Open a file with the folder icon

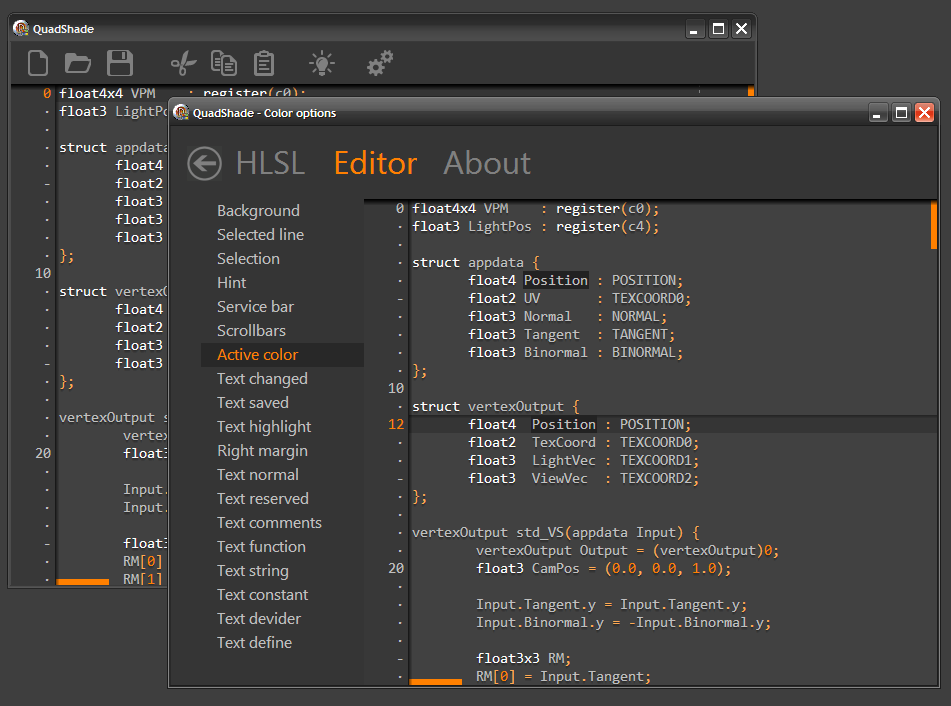click(78, 63)
